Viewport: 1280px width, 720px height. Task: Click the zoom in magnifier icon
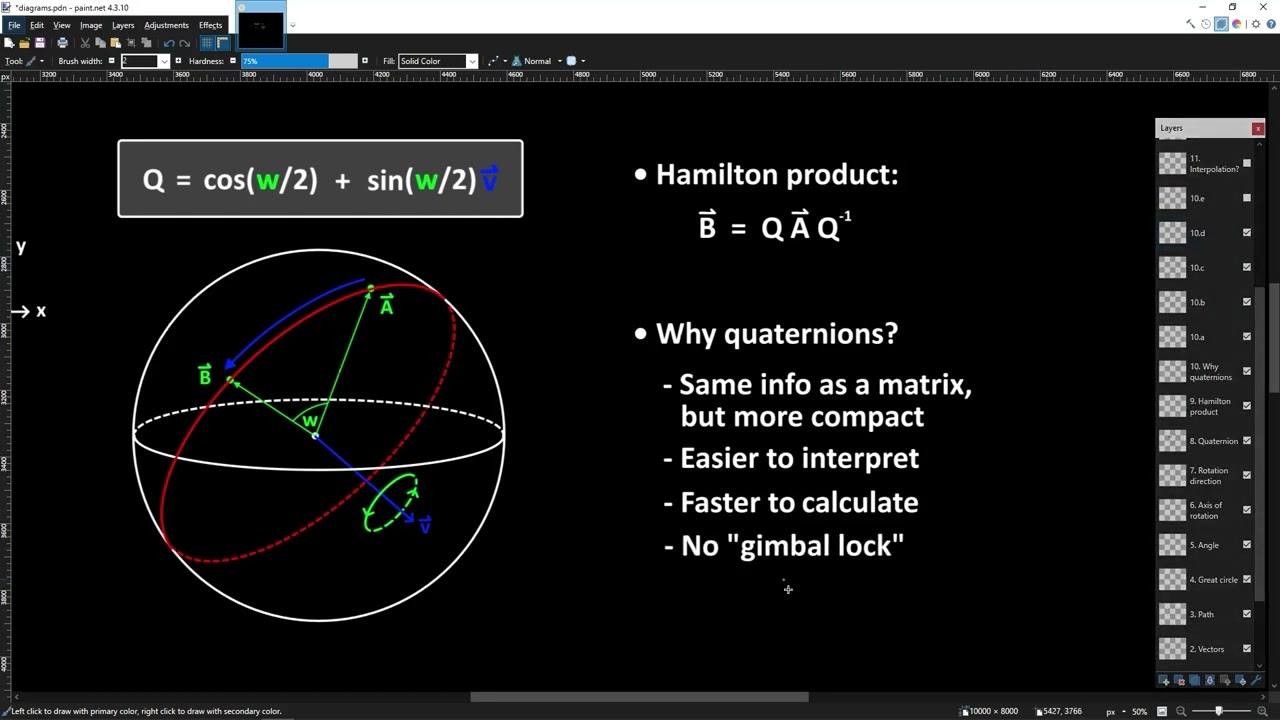1263,711
